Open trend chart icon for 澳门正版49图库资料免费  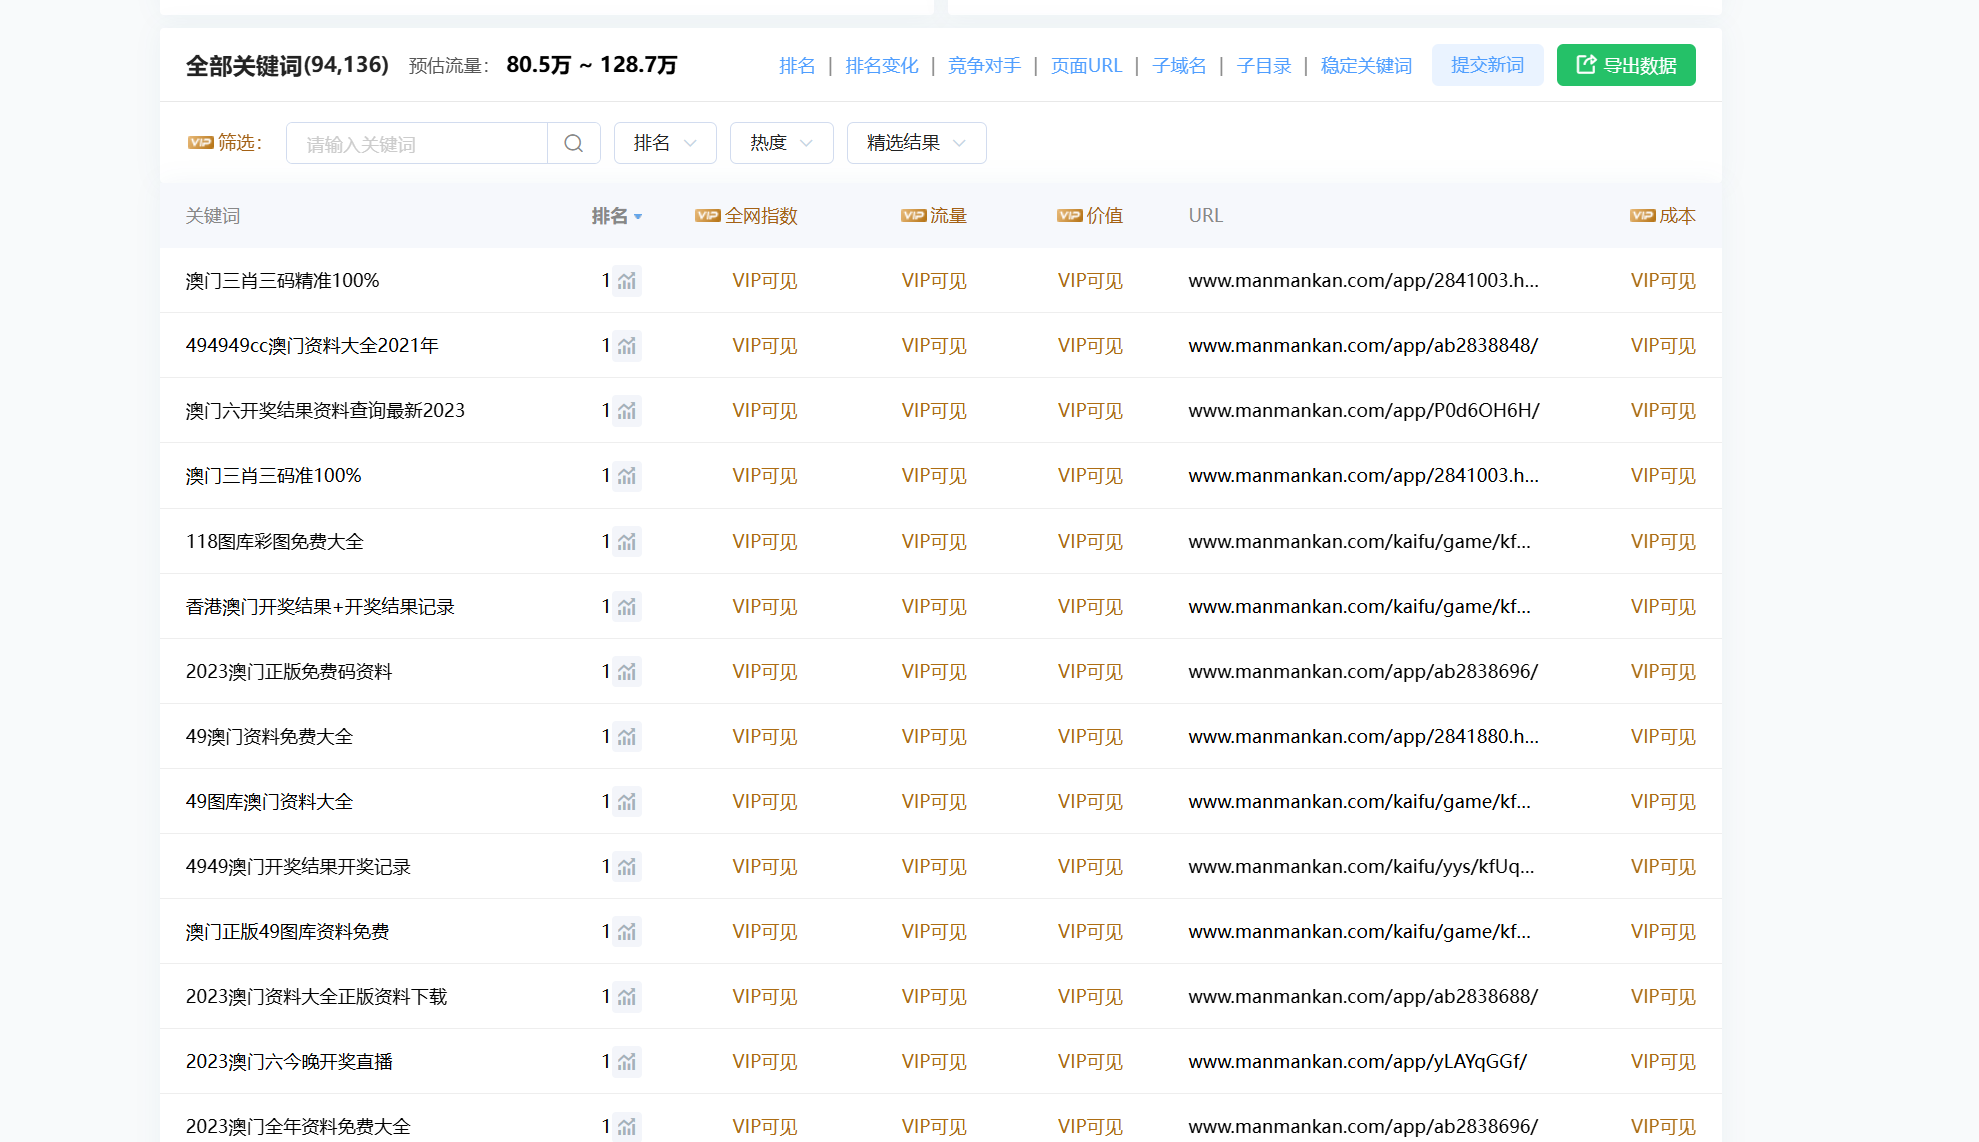[627, 932]
